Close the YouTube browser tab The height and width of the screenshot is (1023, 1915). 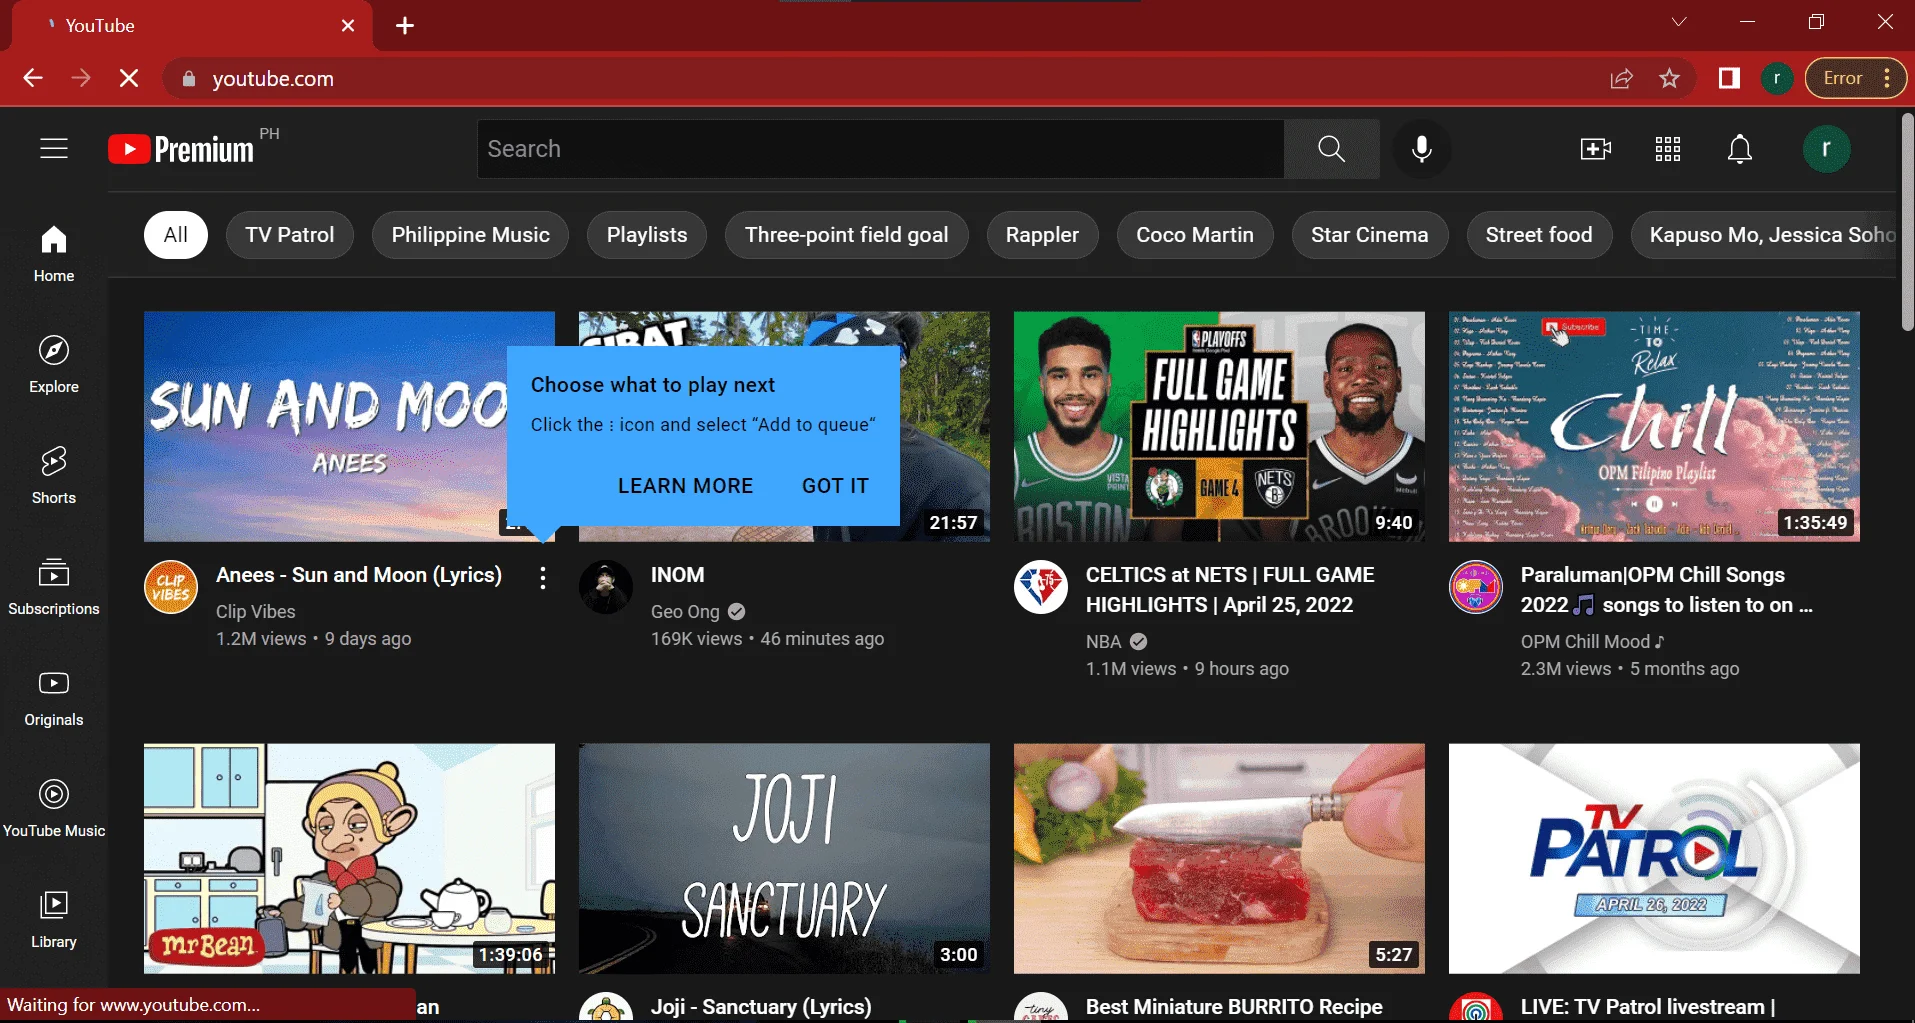348,26
